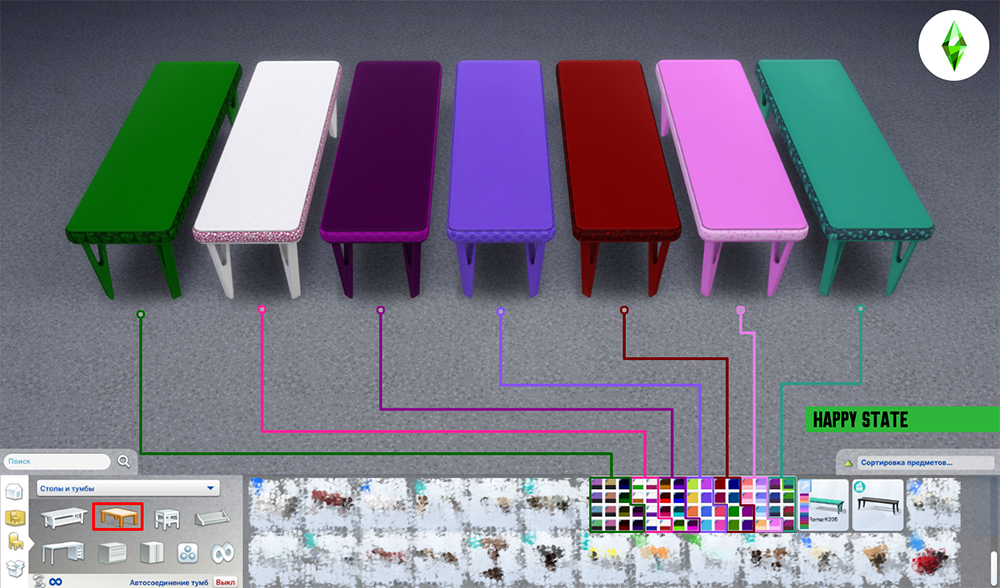Pick the lime green color swatch
The height and width of the screenshot is (588, 1000).
(x=693, y=484)
